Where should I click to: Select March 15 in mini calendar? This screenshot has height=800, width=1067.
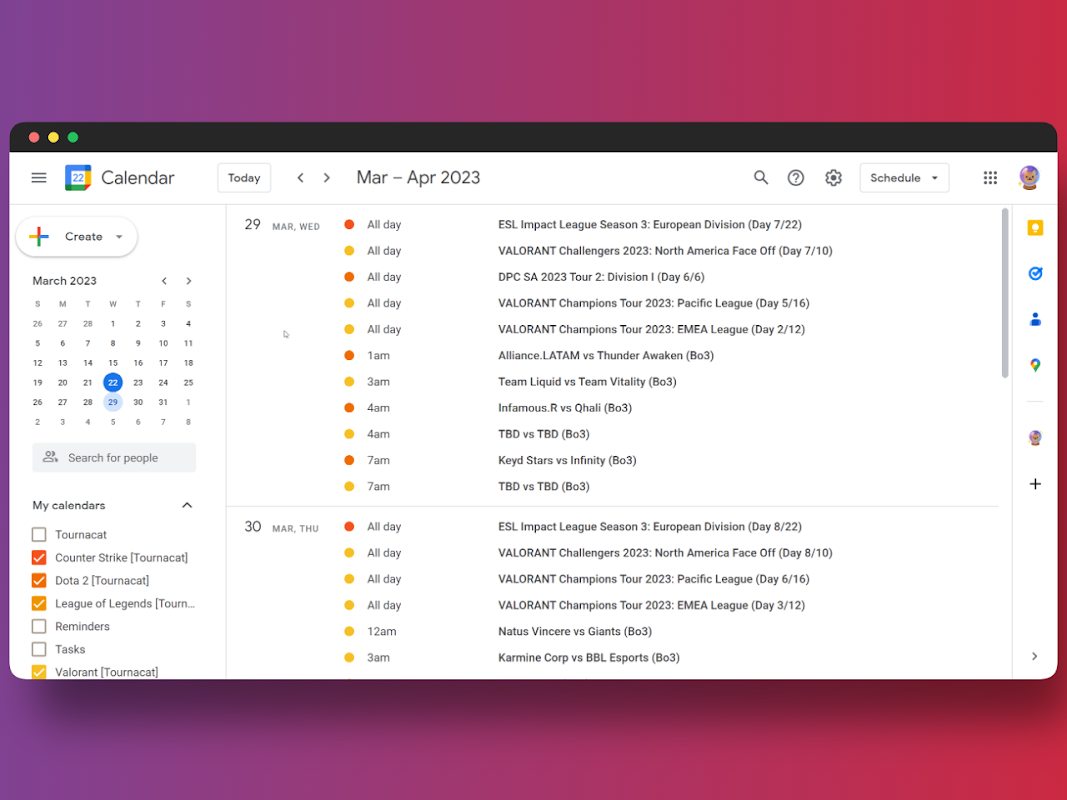[x=113, y=363]
